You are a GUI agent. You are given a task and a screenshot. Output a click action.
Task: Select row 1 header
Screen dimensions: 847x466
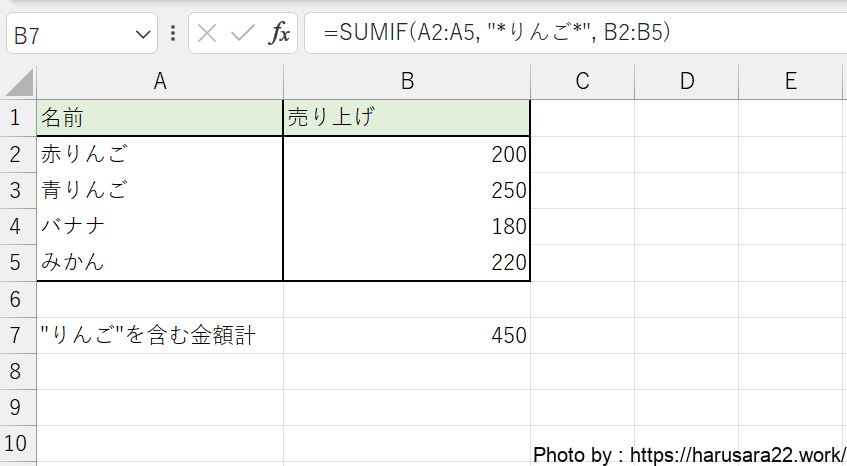pyautogui.click(x=16, y=118)
